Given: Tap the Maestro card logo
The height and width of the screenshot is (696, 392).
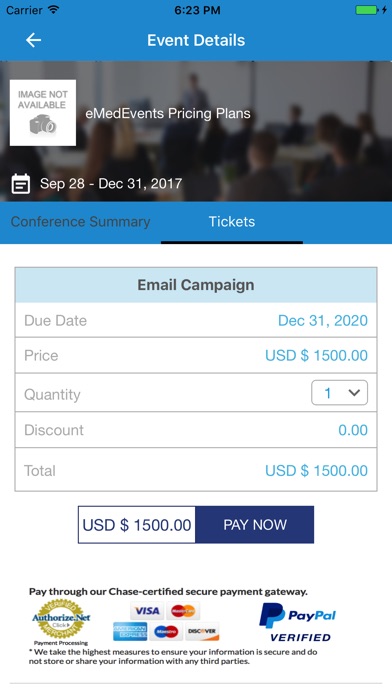Looking at the screenshot, I should coord(166,631).
